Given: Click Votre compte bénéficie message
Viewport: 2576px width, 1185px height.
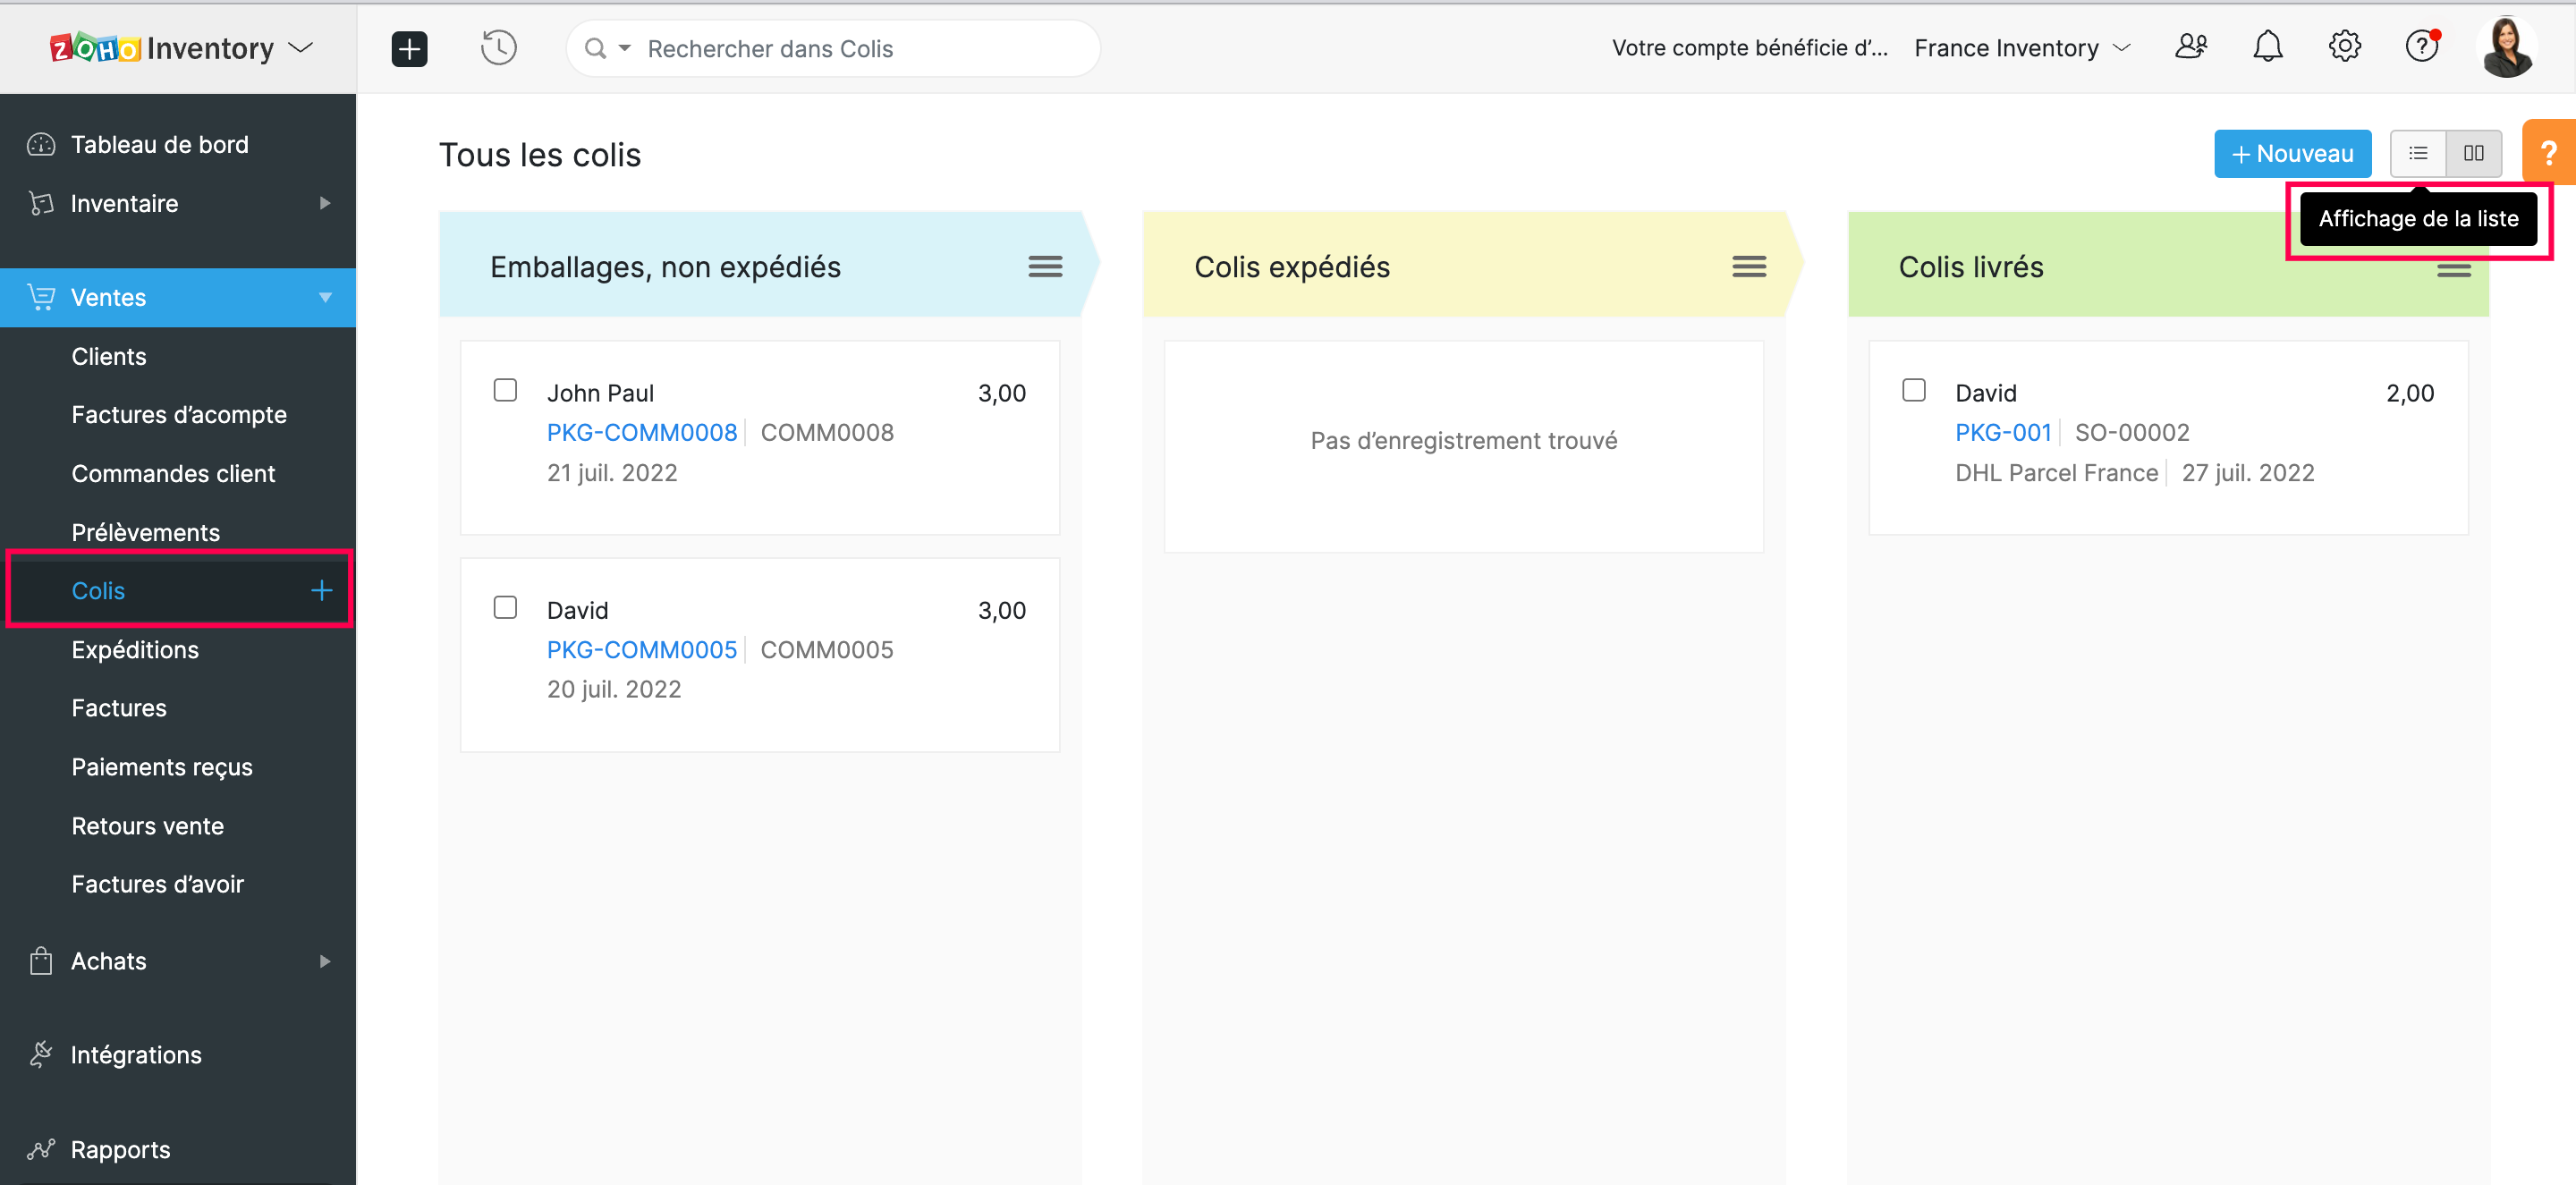Looking at the screenshot, I should click(1749, 47).
